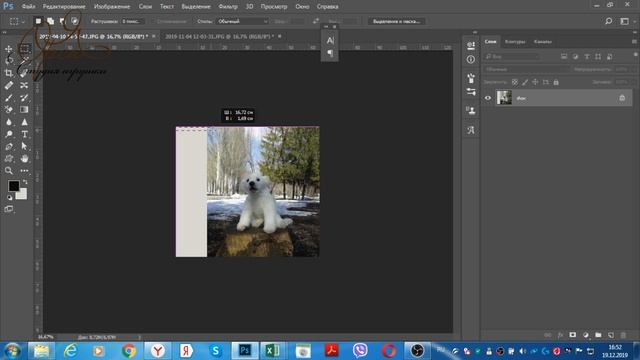The width and height of the screenshot is (640, 360).
Task: Select the Sharpen triangle tool
Action: (x=24, y=122)
